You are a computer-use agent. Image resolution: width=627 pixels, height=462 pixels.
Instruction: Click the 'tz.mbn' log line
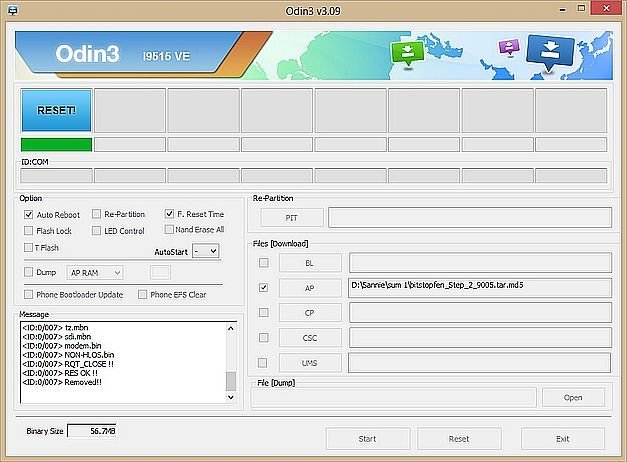(x=55, y=328)
